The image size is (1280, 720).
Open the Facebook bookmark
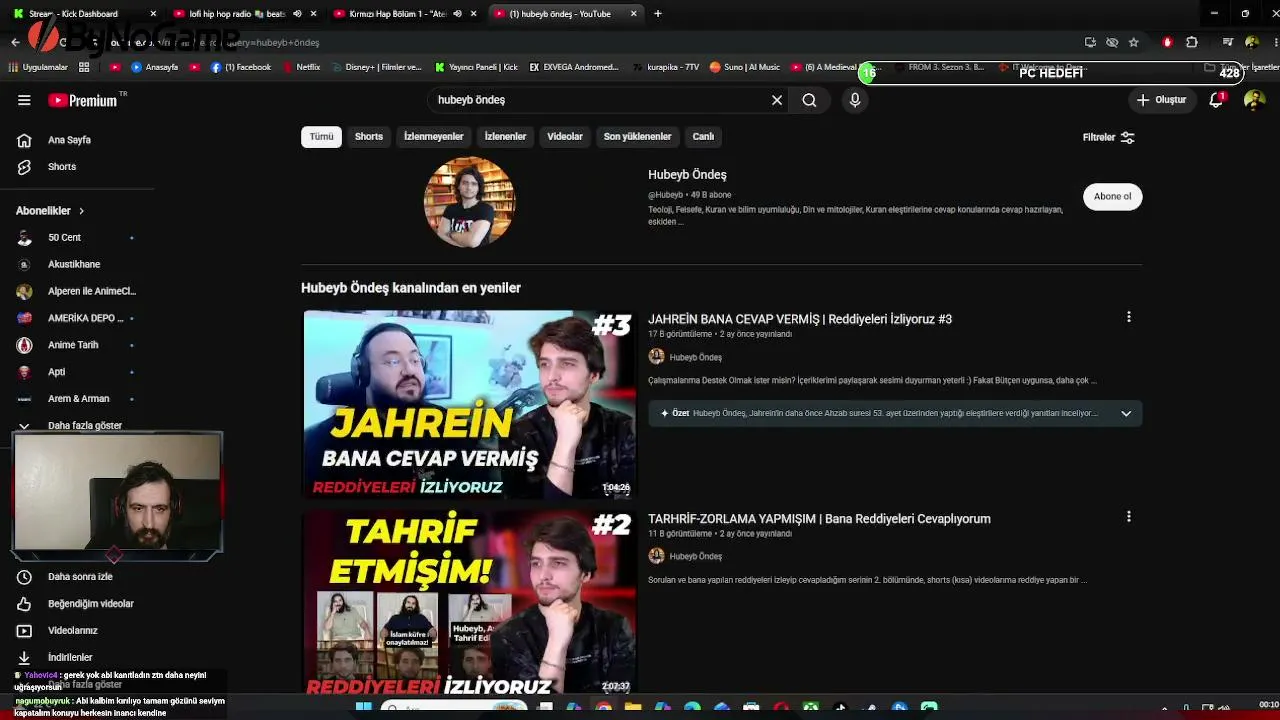tap(240, 68)
